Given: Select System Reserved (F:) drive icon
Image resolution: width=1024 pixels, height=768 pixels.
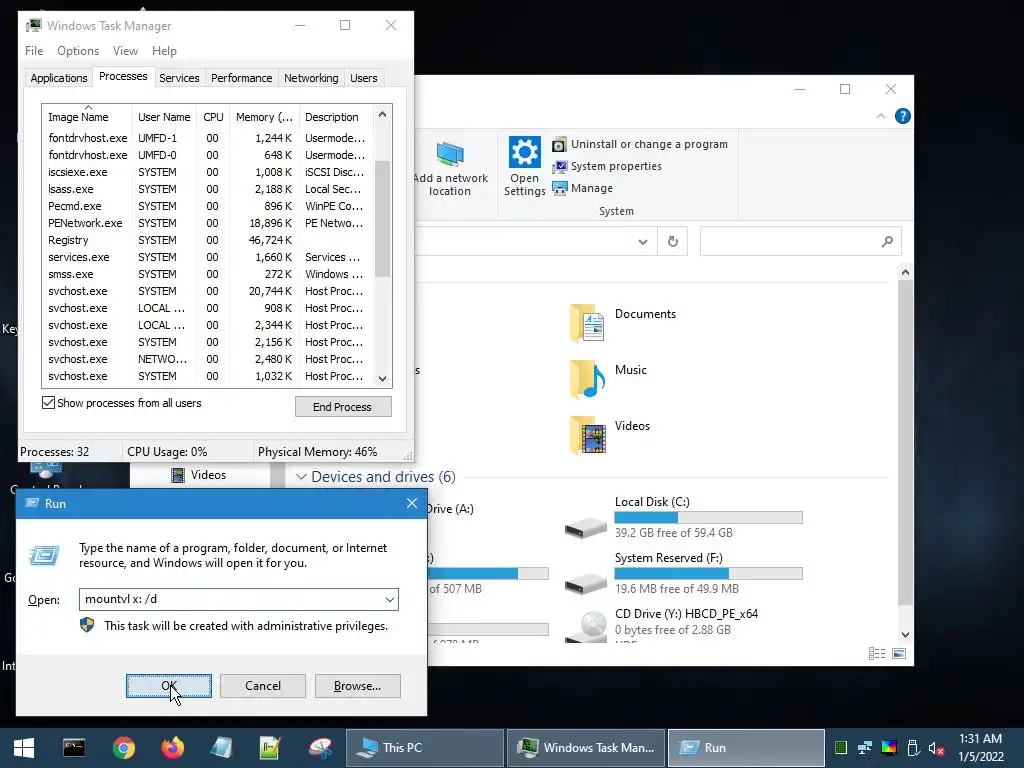Looking at the screenshot, I should (x=586, y=583).
